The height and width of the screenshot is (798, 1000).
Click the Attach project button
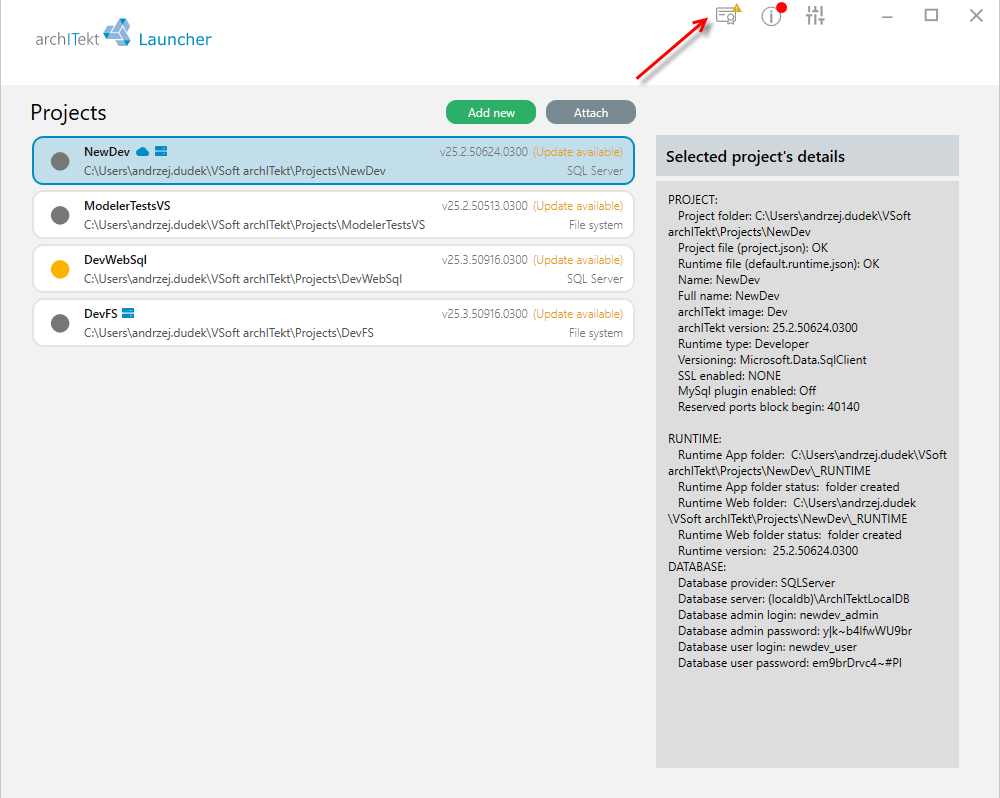tap(591, 112)
